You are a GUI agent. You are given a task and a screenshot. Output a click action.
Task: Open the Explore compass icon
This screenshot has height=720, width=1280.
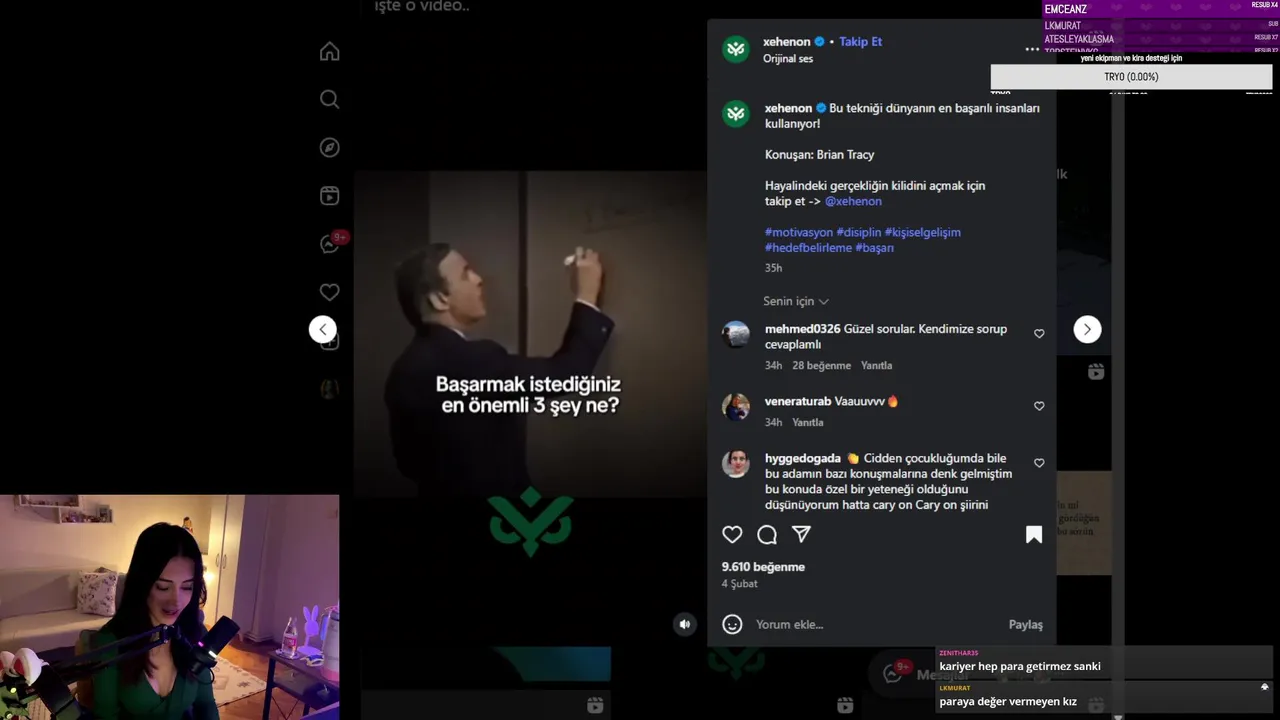click(329, 148)
